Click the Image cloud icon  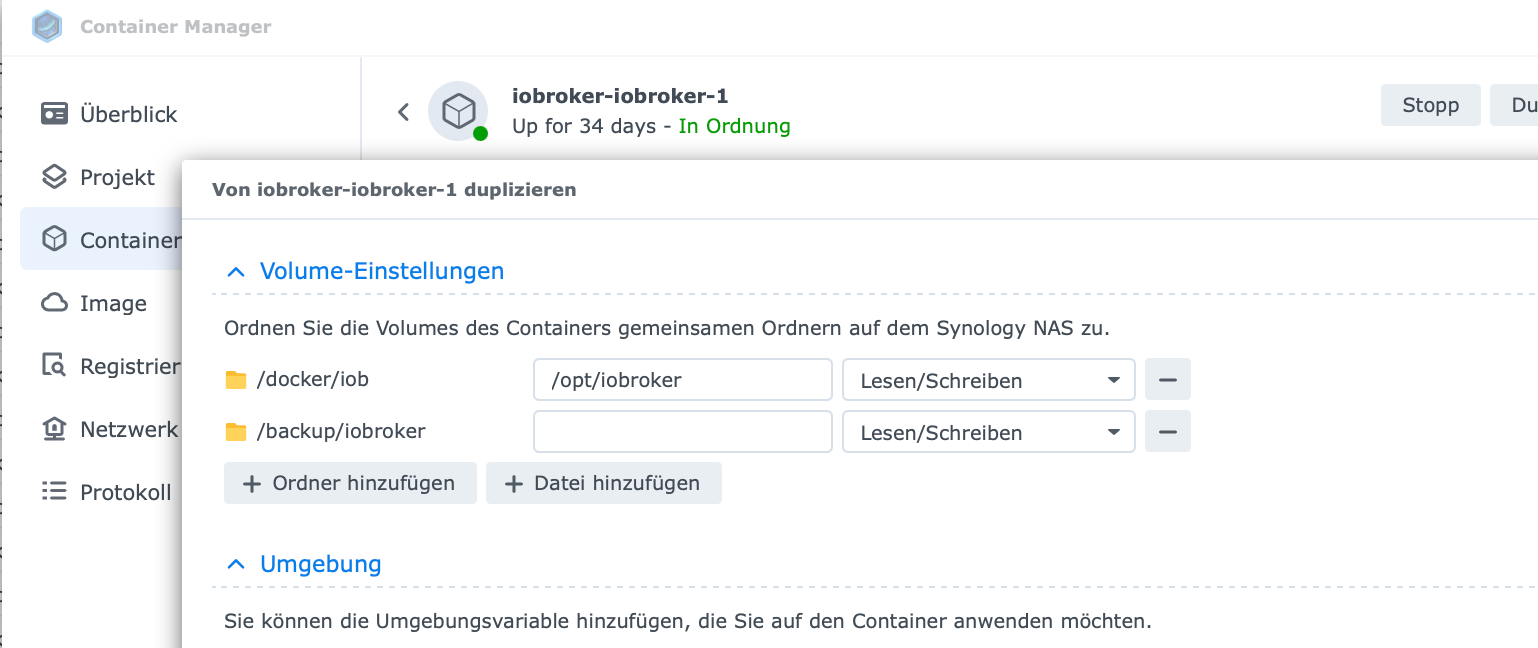coord(54,303)
